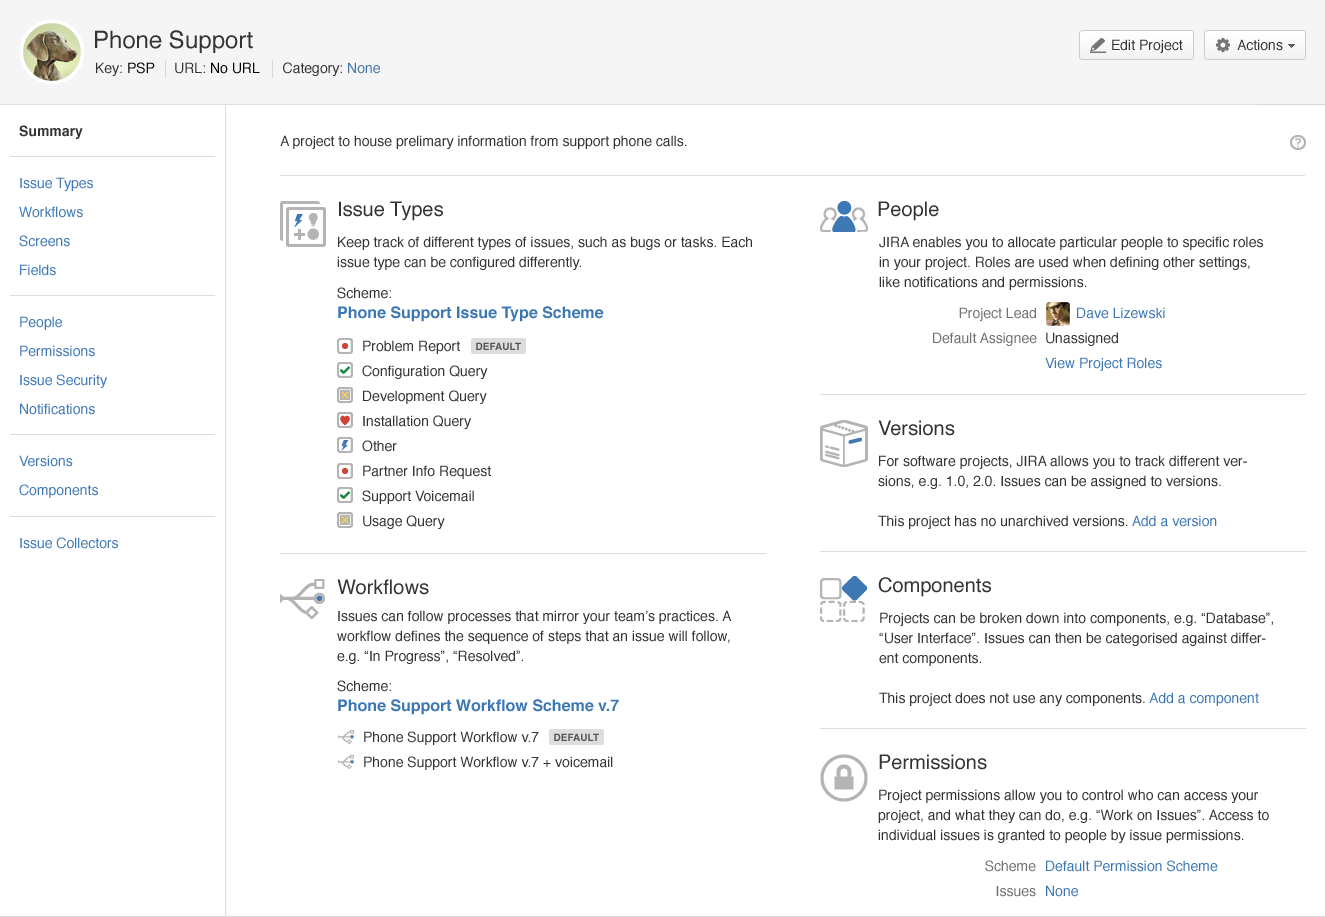Click Add a version link
The width and height of the screenshot is (1325, 917).
[x=1174, y=521]
